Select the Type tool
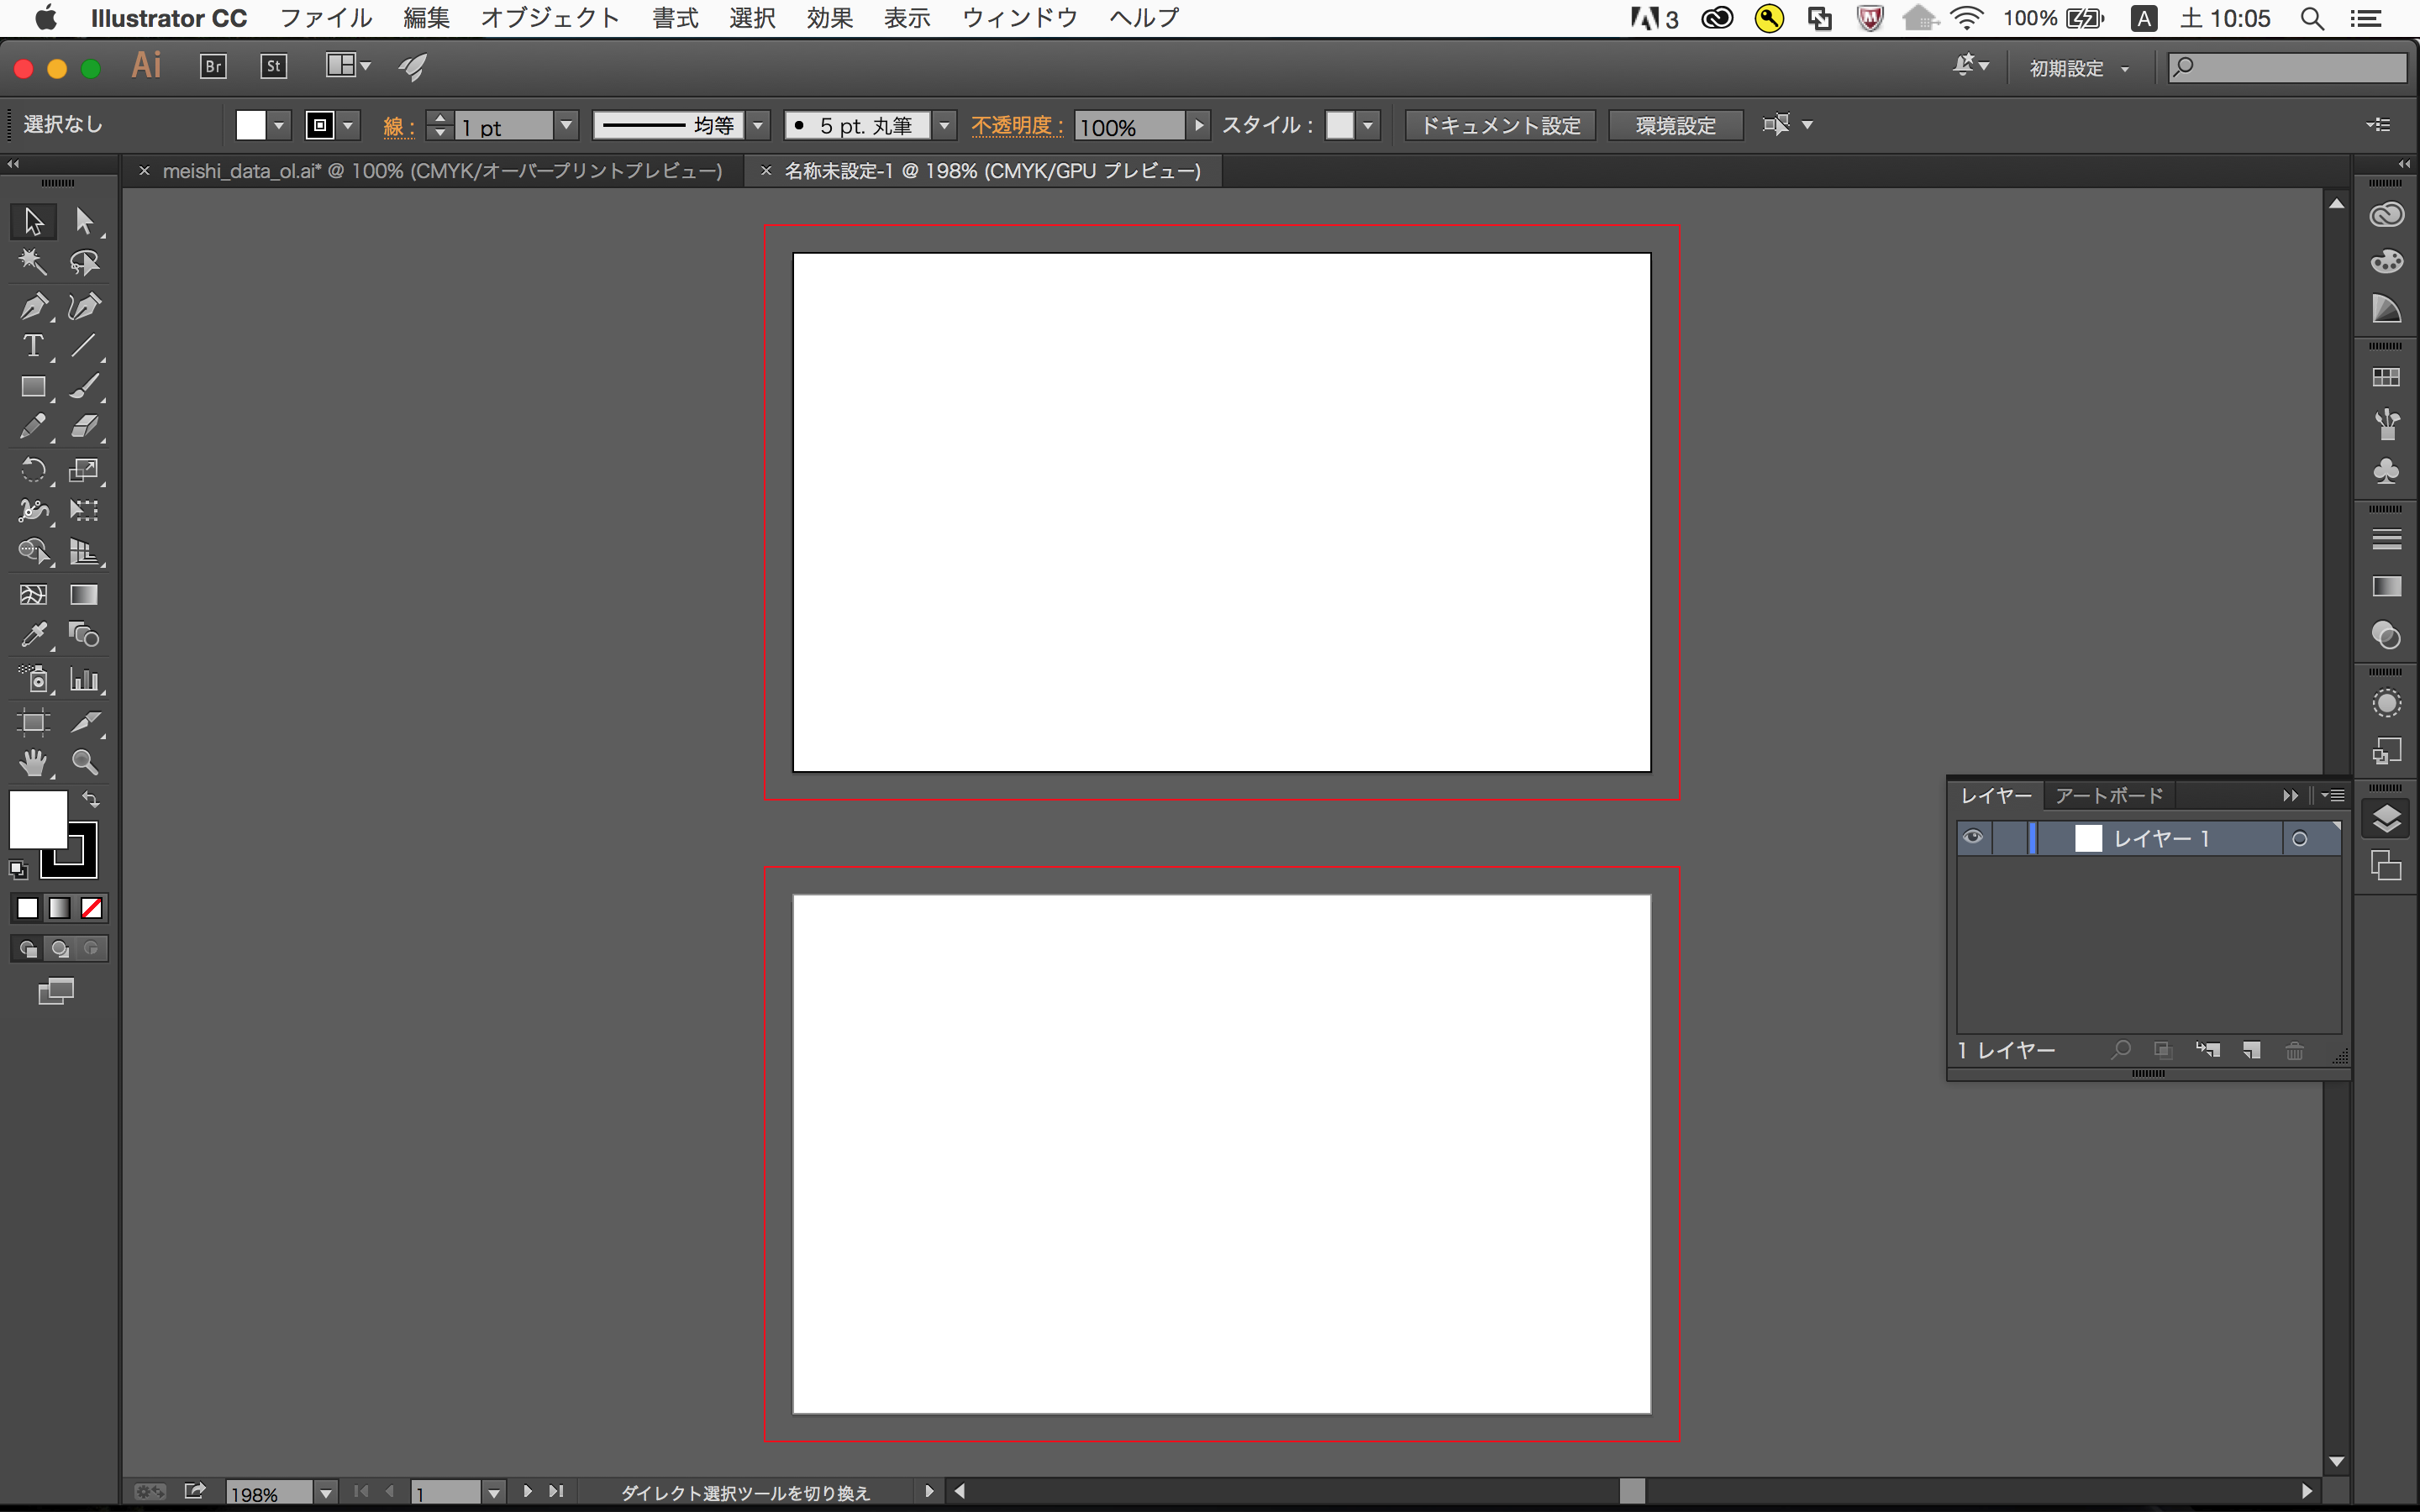This screenshot has width=2420, height=1512. coord(33,346)
